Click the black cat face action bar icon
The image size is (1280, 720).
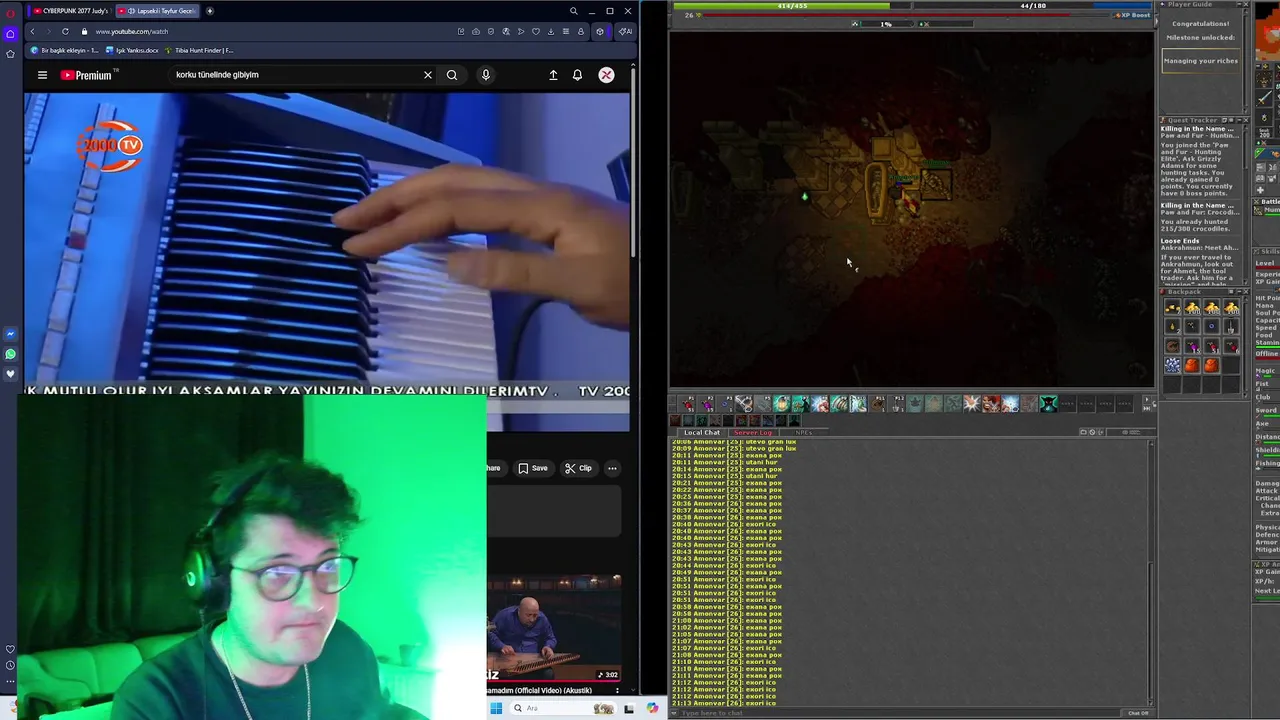(x=1048, y=404)
